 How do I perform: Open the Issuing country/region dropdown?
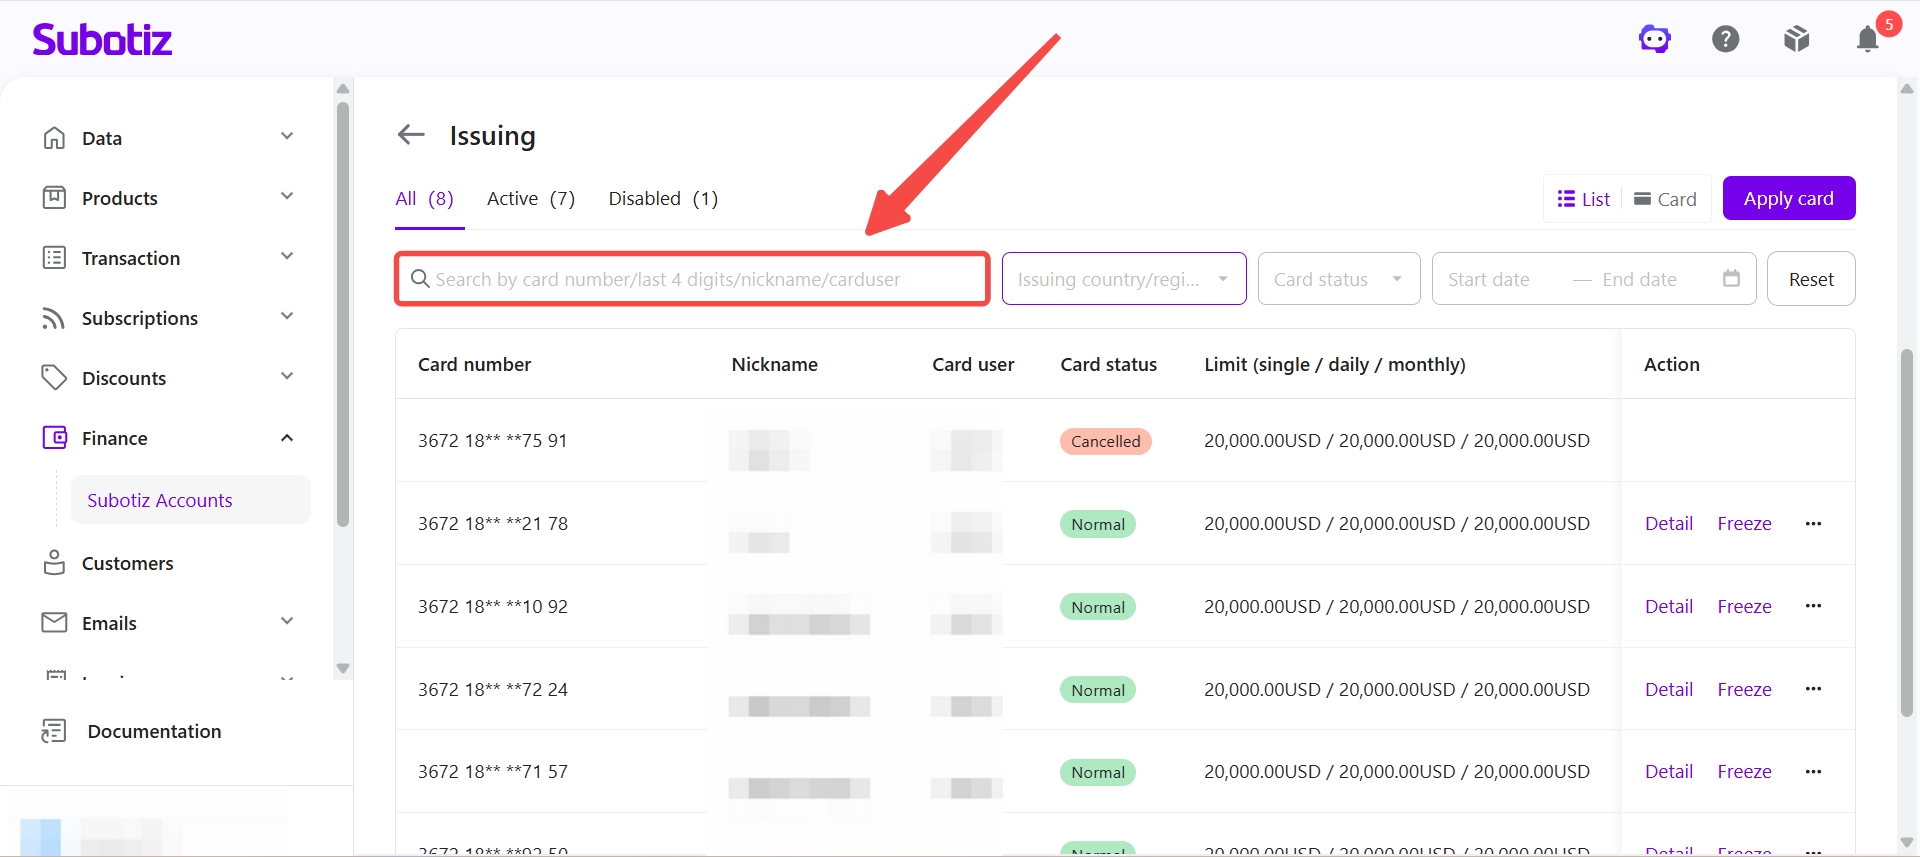coord(1124,279)
